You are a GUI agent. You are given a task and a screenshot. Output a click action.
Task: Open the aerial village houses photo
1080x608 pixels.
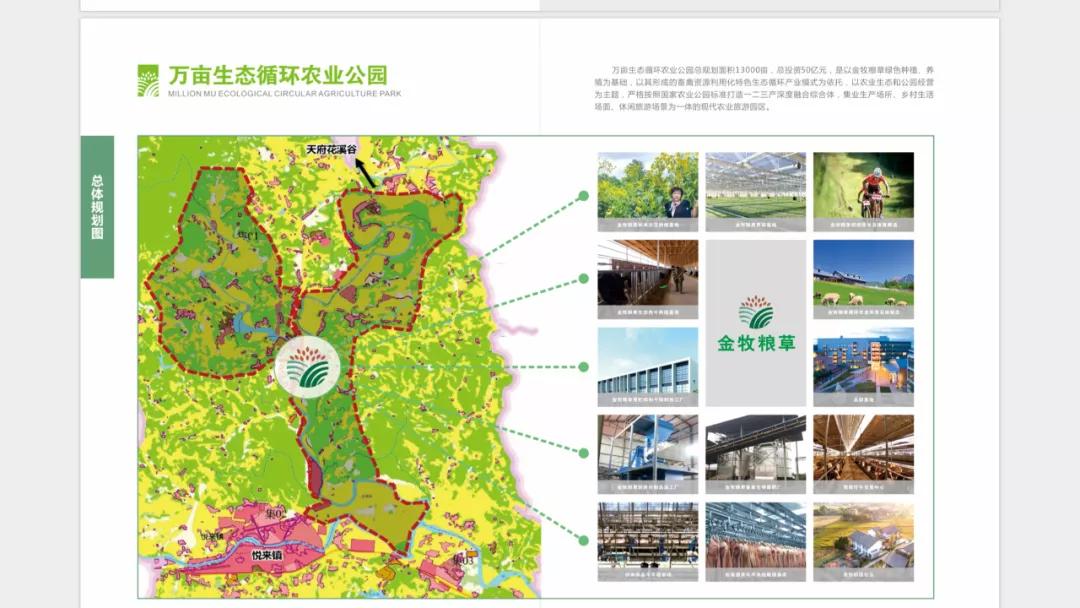pyautogui.click(x=863, y=541)
